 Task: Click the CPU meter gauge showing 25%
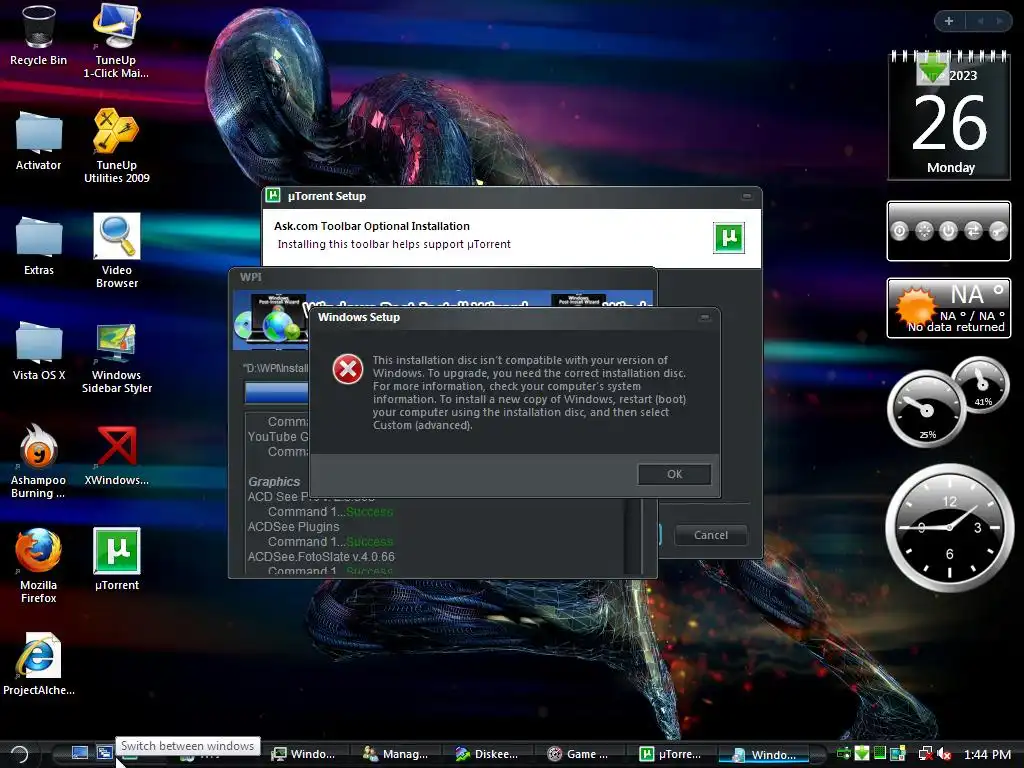[x=925, y=409]
